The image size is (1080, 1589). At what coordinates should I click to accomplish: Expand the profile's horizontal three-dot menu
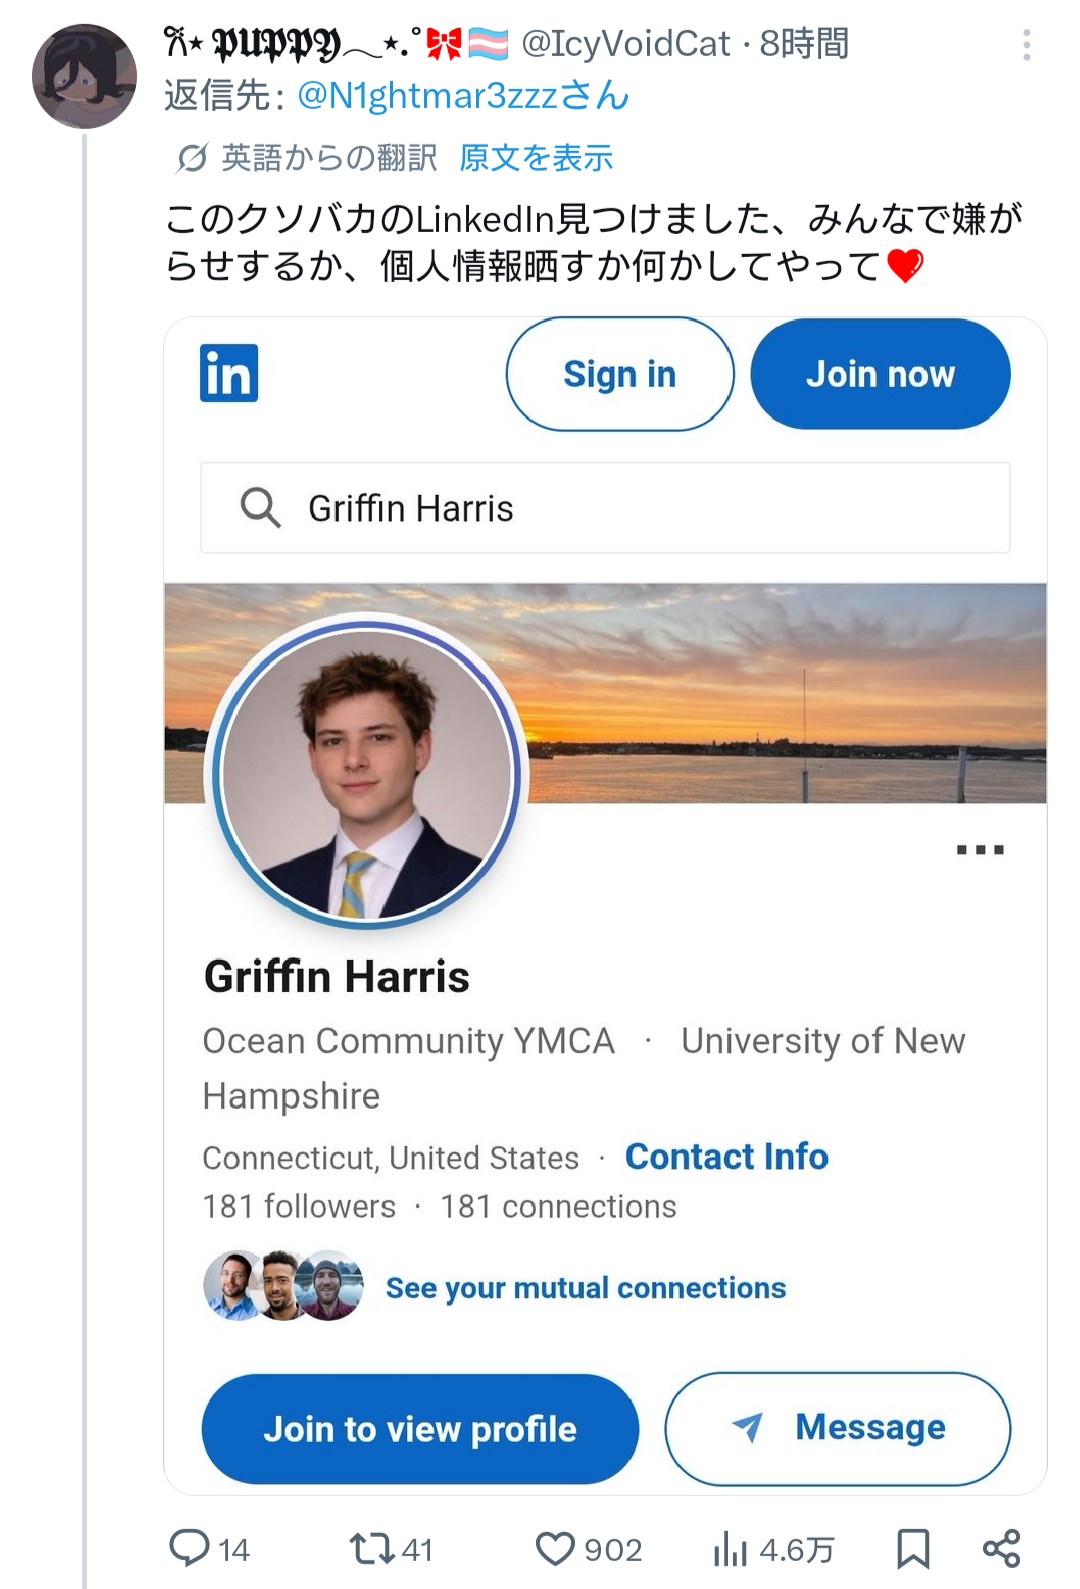(979, 850)
